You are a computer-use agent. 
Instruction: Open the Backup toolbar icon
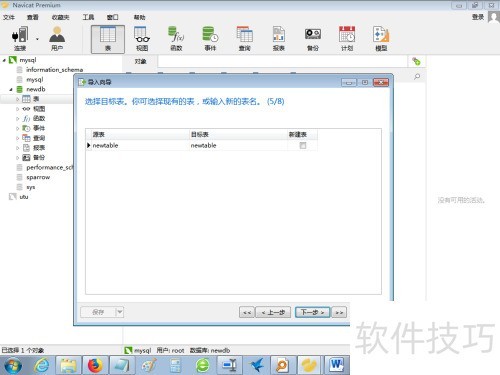point(313,39)
